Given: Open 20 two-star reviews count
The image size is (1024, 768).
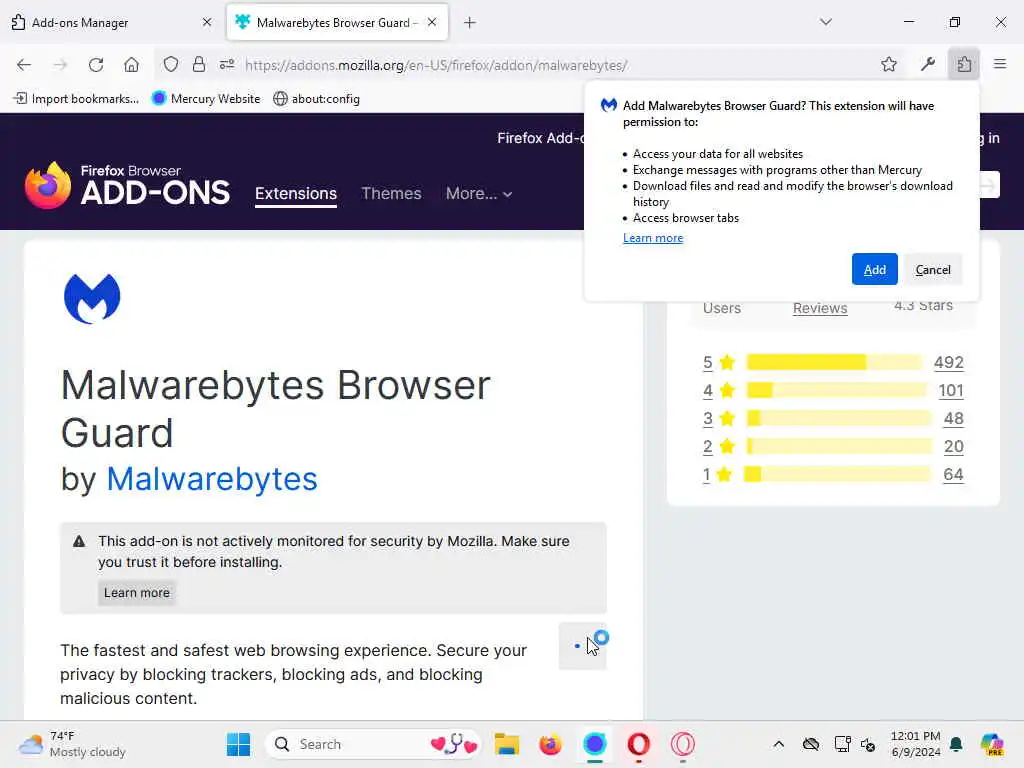Looking at the screenshot, I should 953,447.
